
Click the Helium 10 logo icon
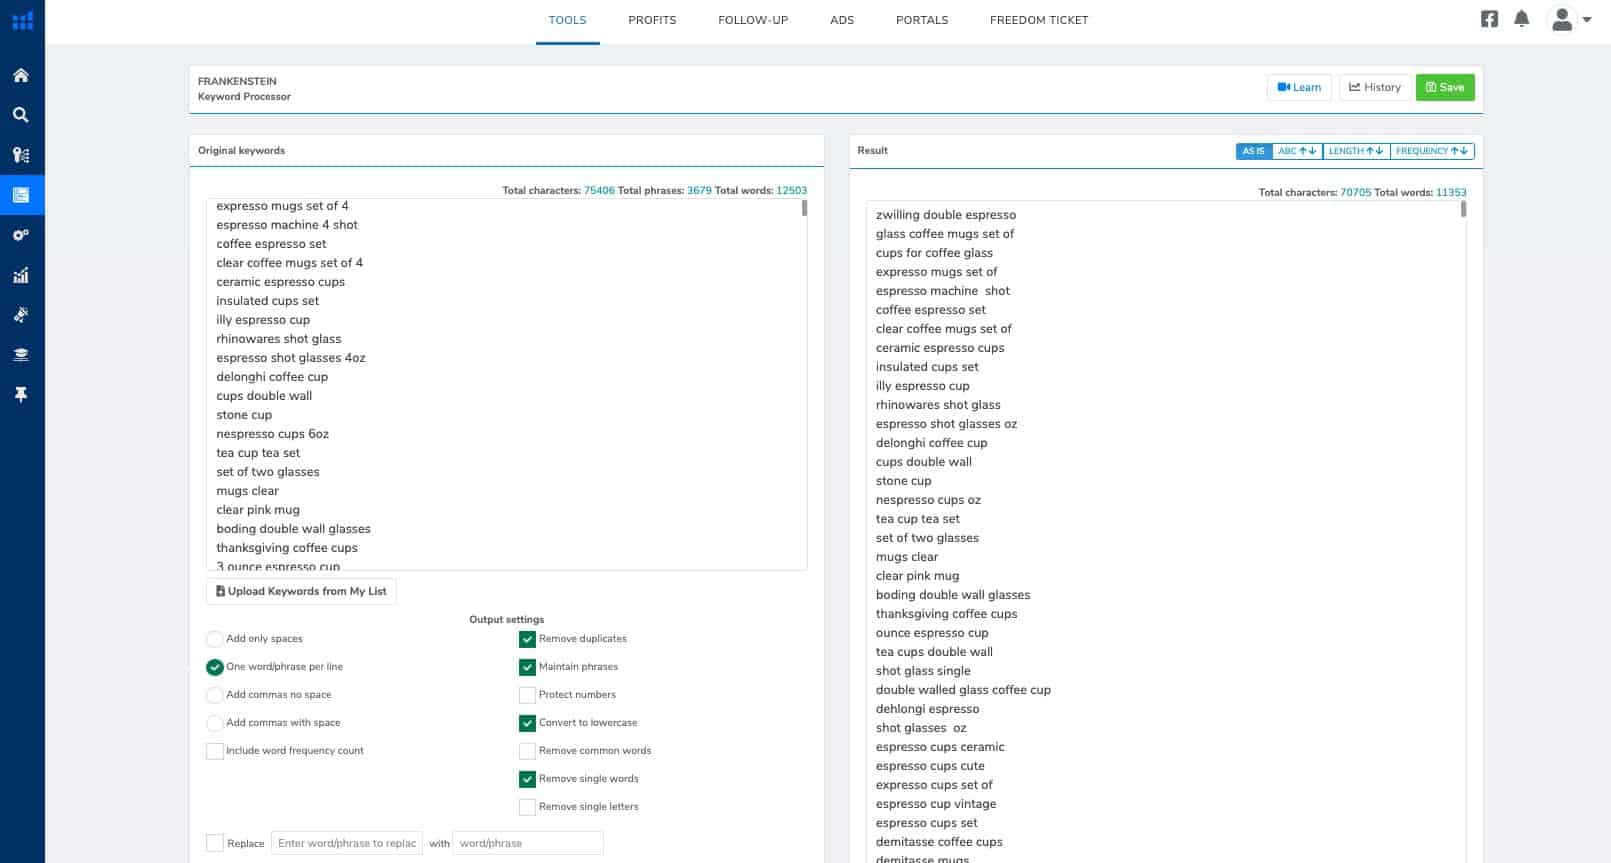(22, 20)
